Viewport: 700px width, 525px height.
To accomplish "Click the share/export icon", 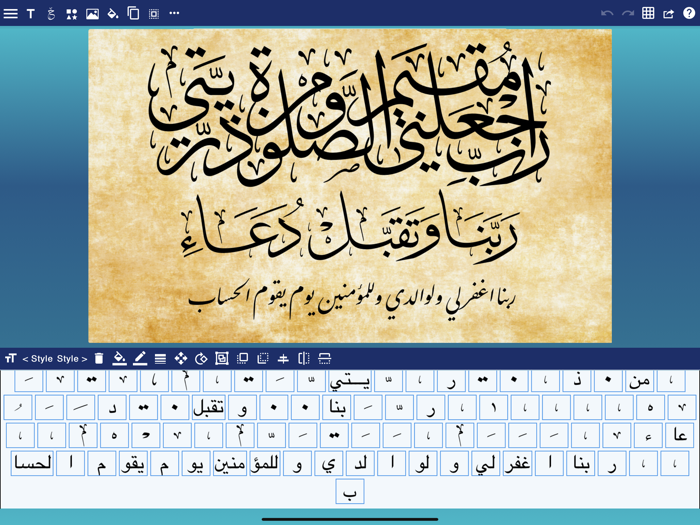I will (669, 13).
